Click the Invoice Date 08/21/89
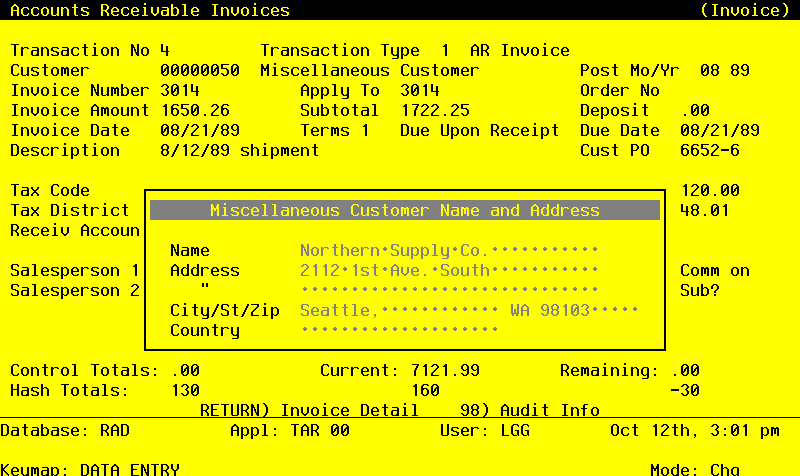This screenshot has width=800, height=476. (x=199, y=130)
